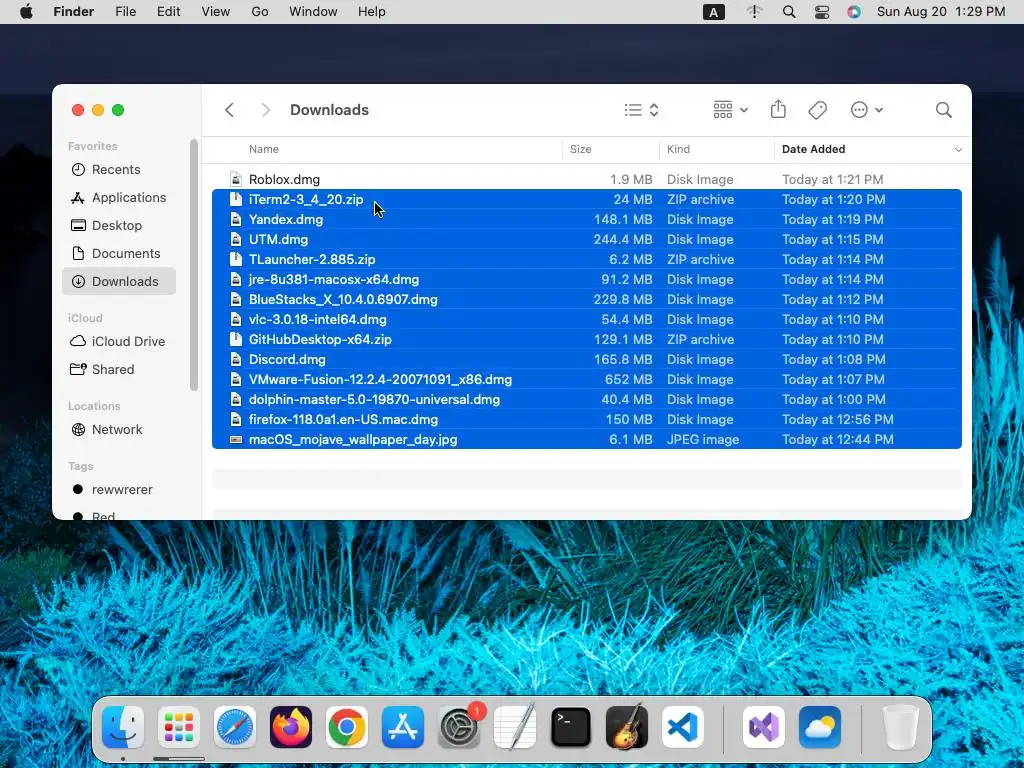Open TextEdit from the Dock
The width and height of the screenshot is (1024, 768).
(515, 727)
